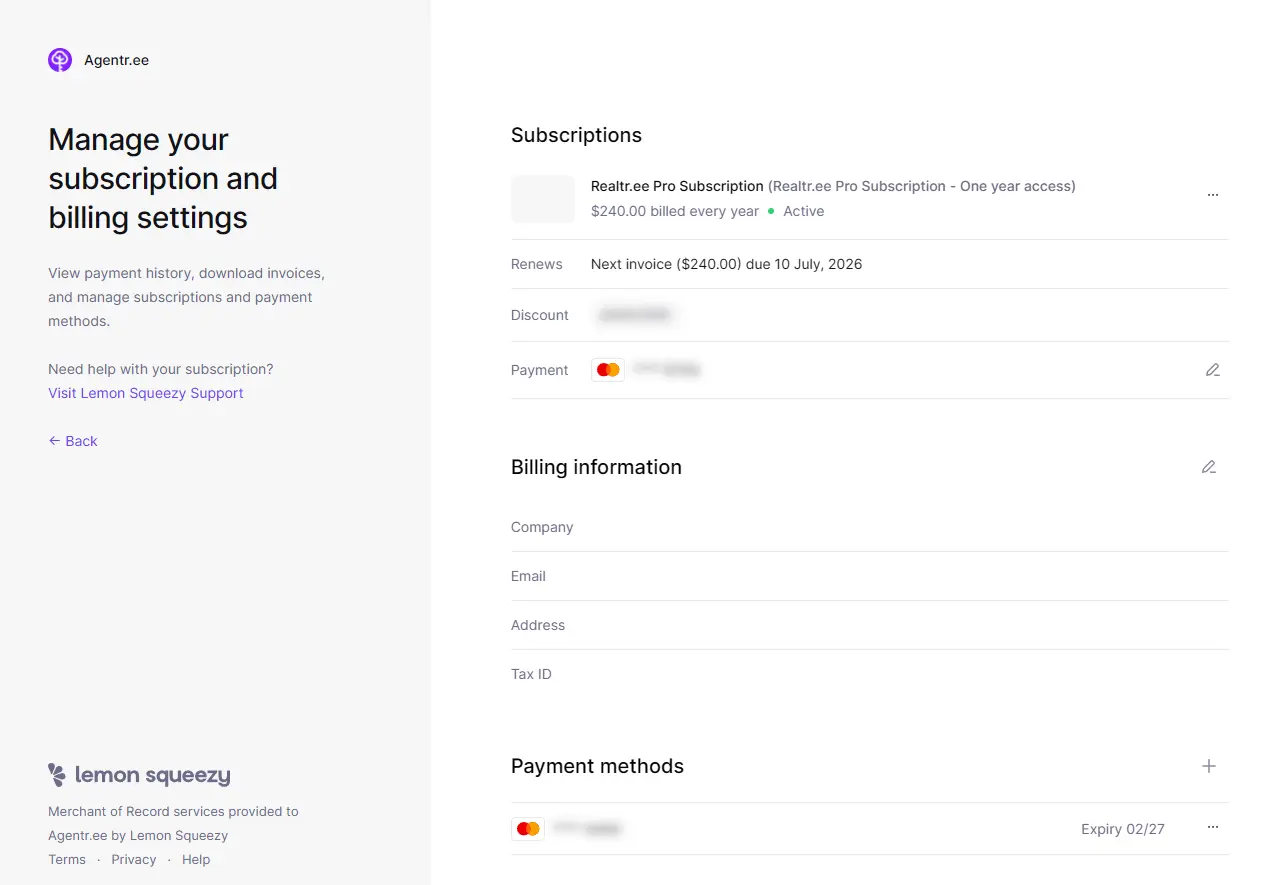Open the payment method ellipsis menu
This screenshot has height=885, width=1271.
tap(1213, 828)
